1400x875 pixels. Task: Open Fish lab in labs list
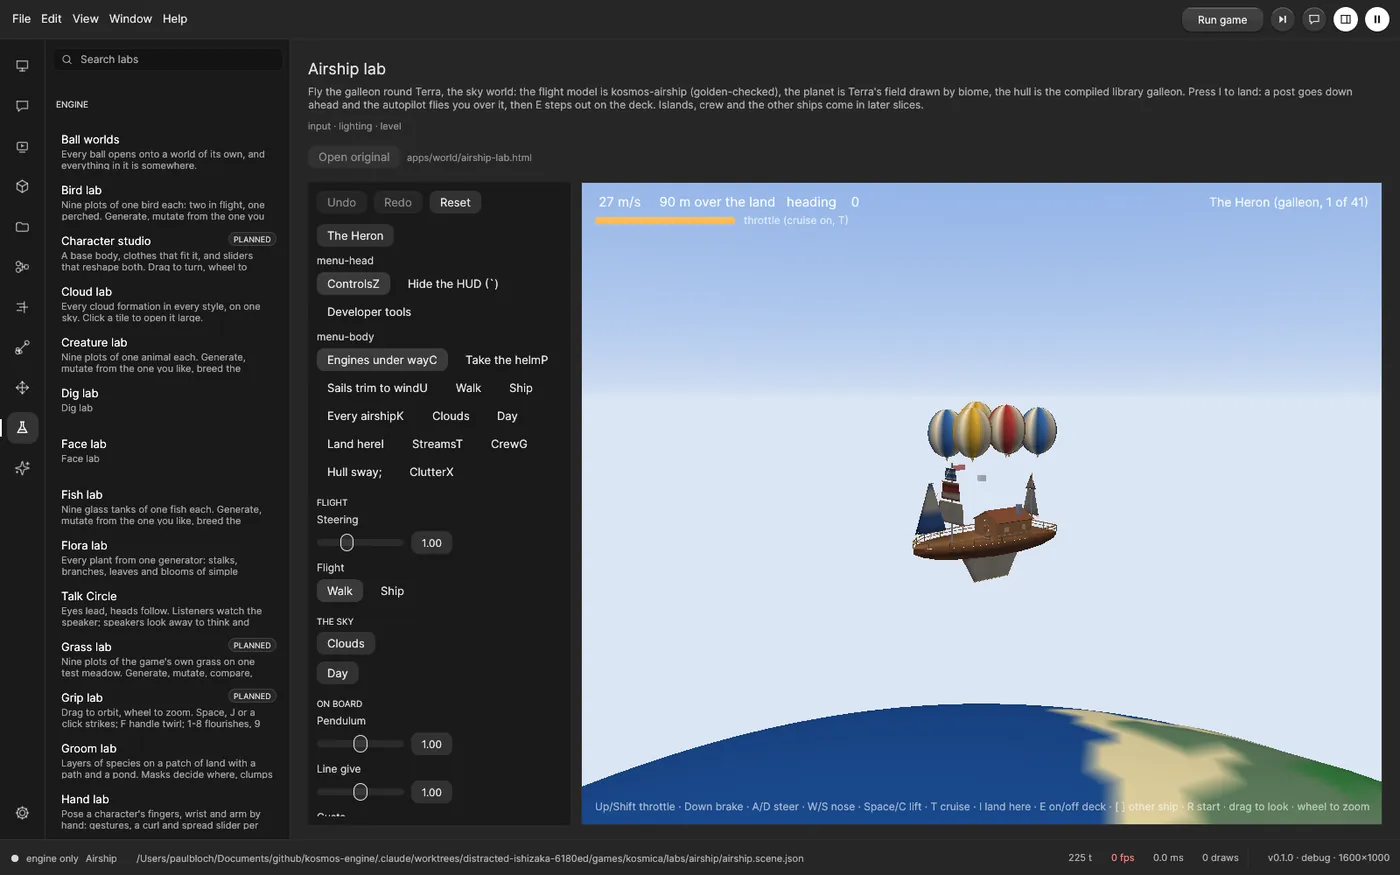click(x=167, y=507)
